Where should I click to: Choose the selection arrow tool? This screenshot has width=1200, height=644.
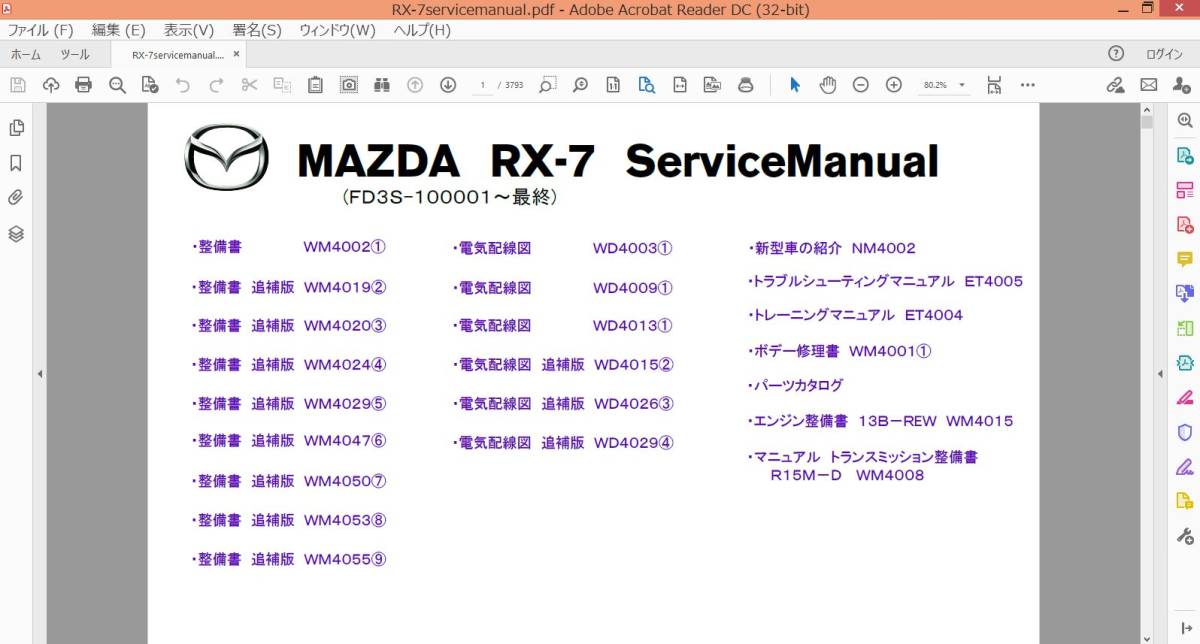click(795, 85)
